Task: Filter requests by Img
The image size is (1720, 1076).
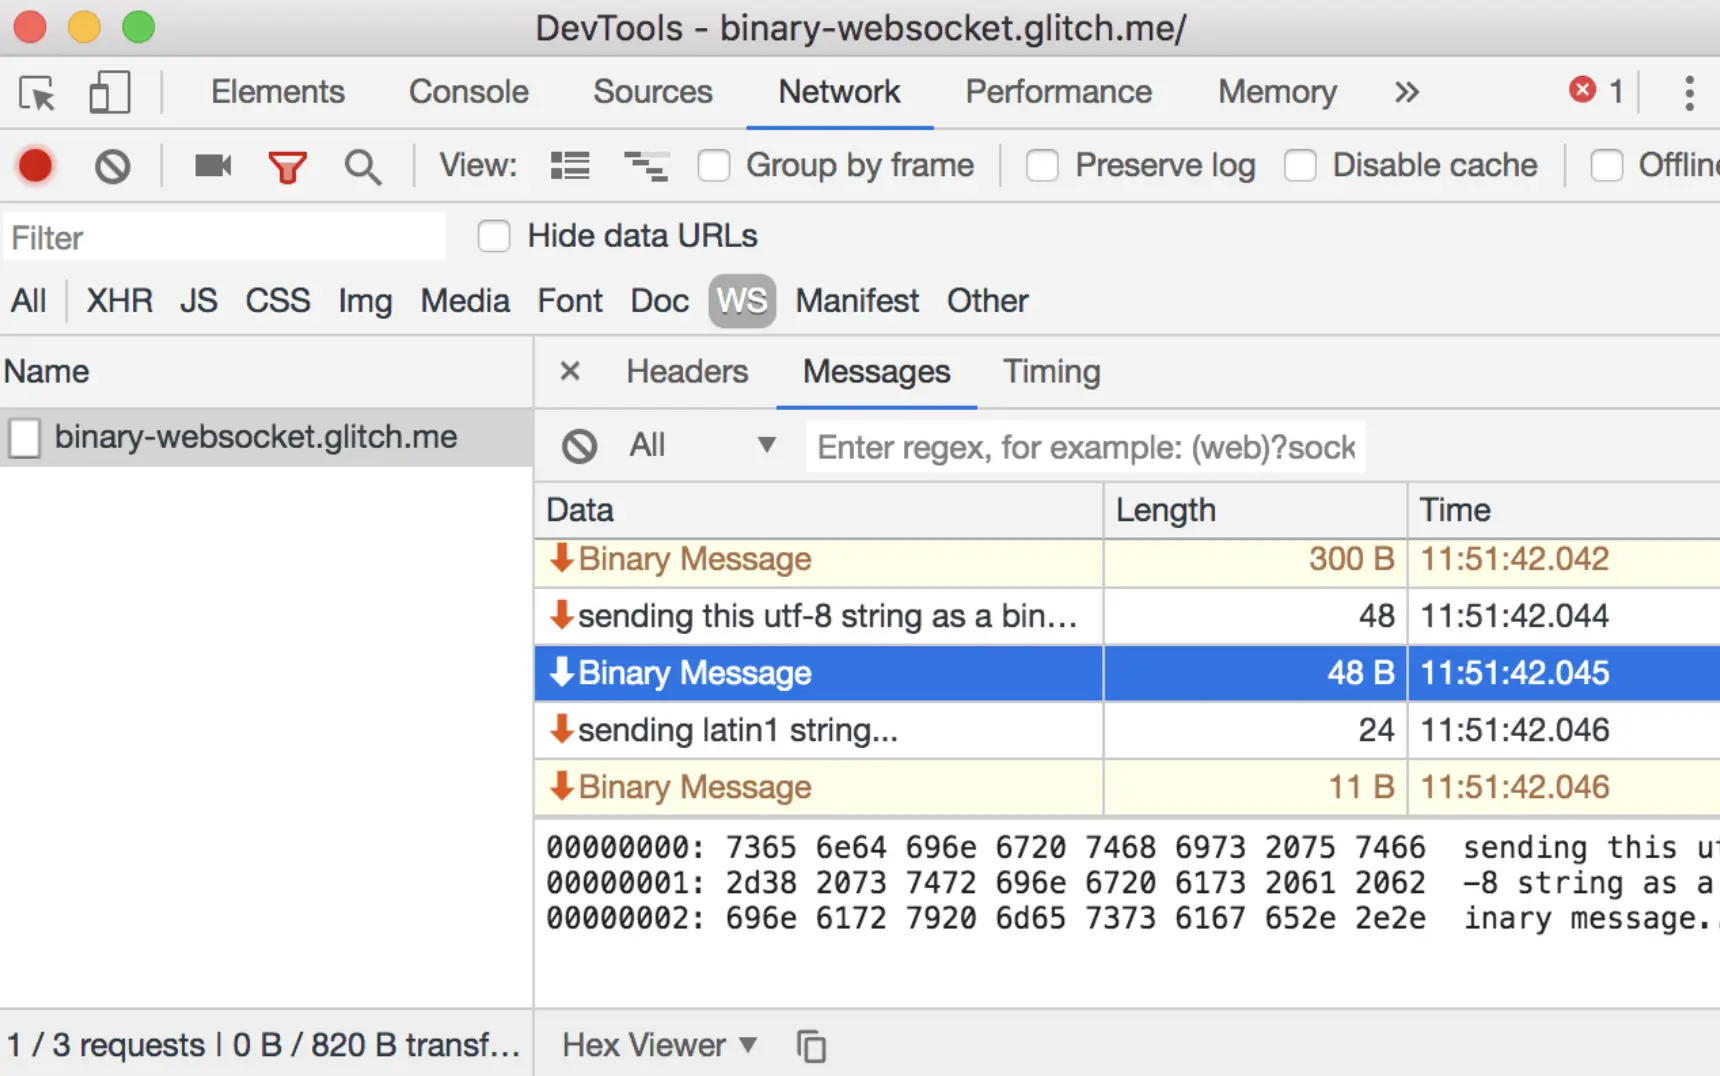Action: [x=365, y=300]
